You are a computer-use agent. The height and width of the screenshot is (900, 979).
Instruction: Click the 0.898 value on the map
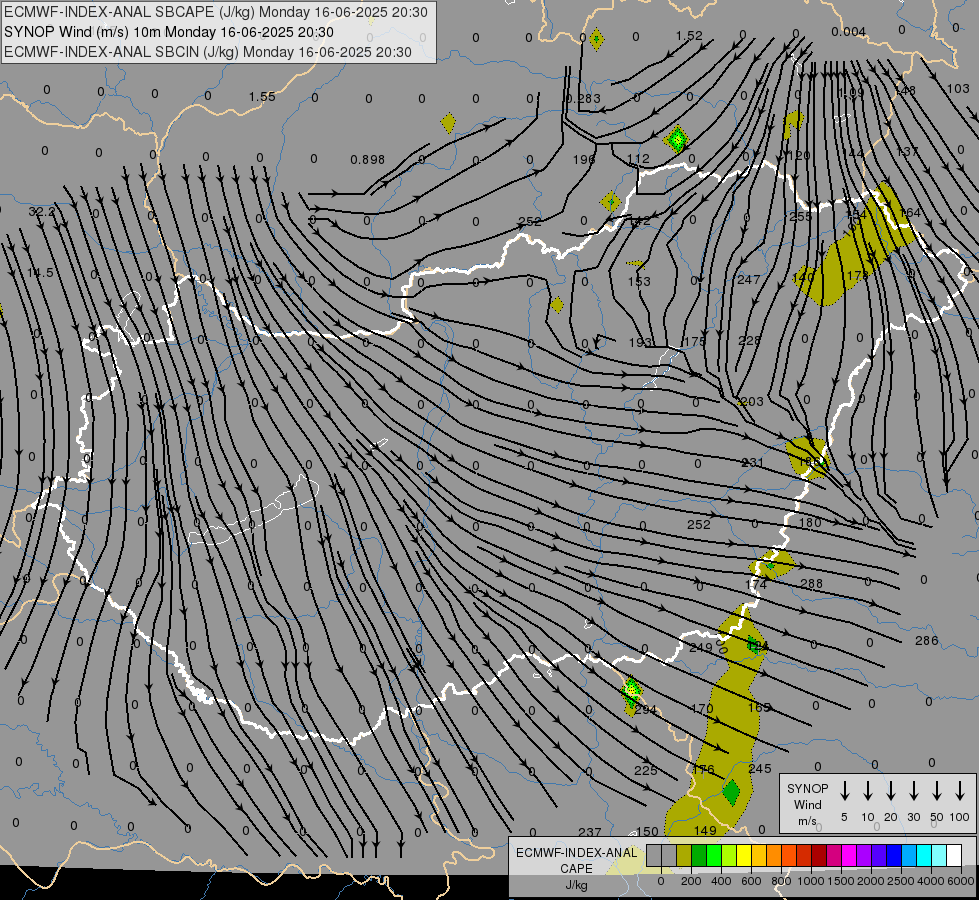pyautogui.click(x=368, y=160)
